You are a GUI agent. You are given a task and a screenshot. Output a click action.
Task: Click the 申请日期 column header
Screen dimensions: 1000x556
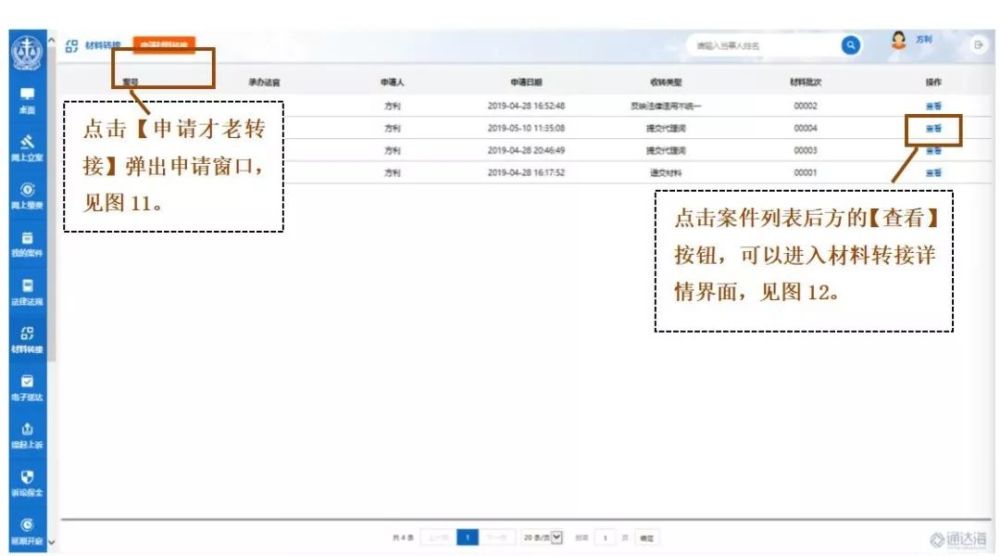pyautogui.click(x=526, y=82)
